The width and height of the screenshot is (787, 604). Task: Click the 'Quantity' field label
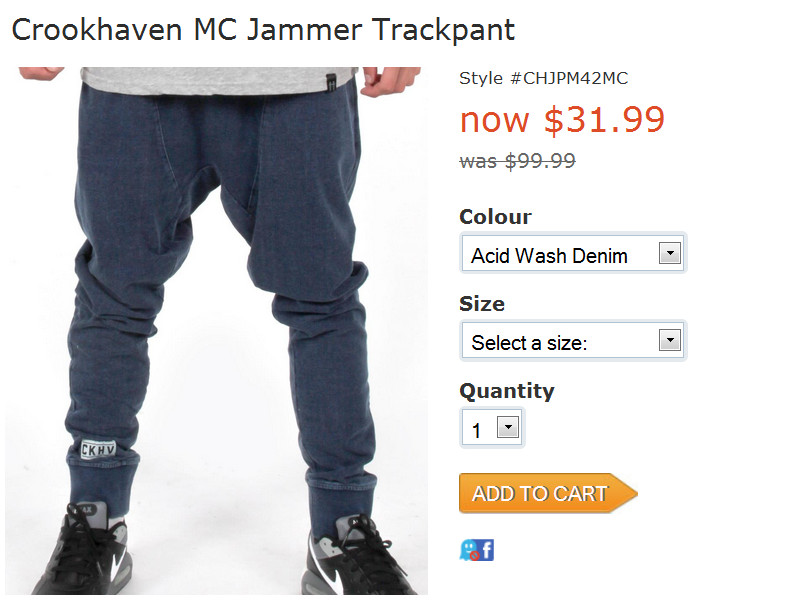[507, 391]
